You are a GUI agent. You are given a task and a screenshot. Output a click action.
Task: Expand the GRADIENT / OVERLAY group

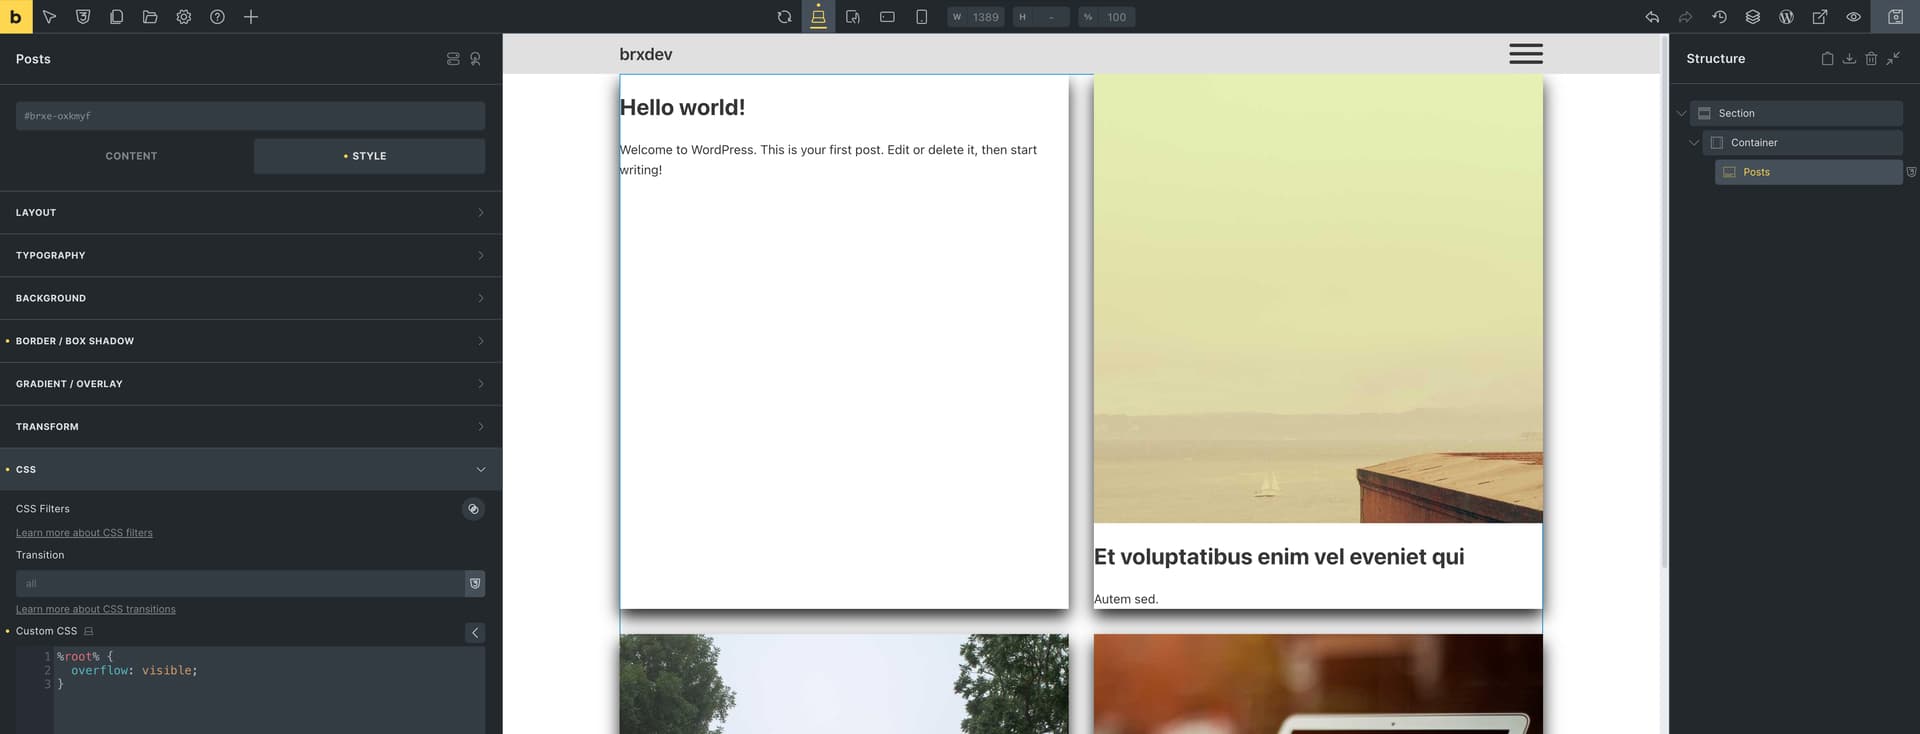point(251,384)
